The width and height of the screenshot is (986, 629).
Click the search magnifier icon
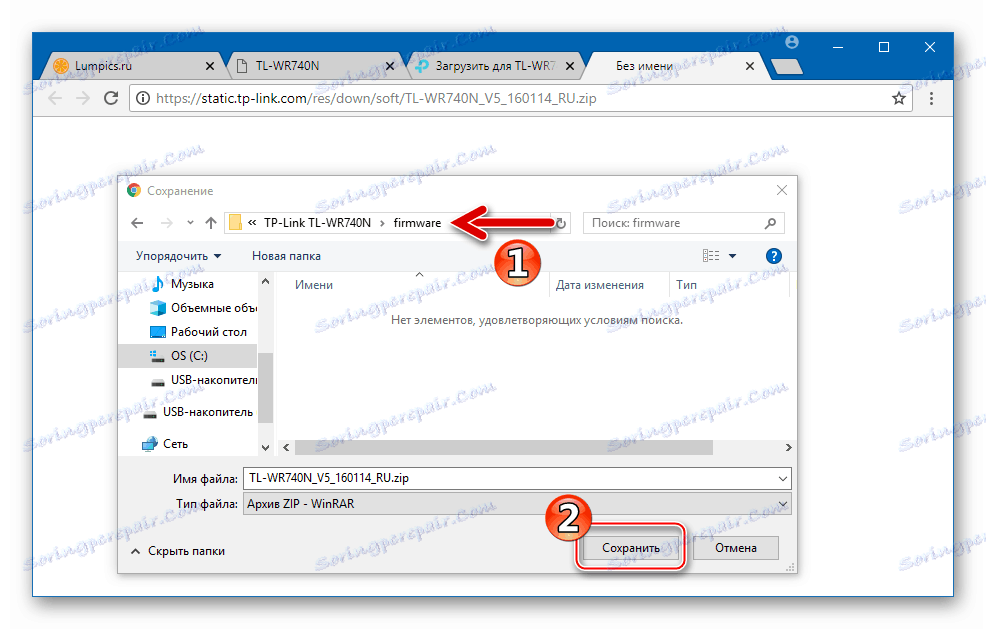[x=770, y=223]
